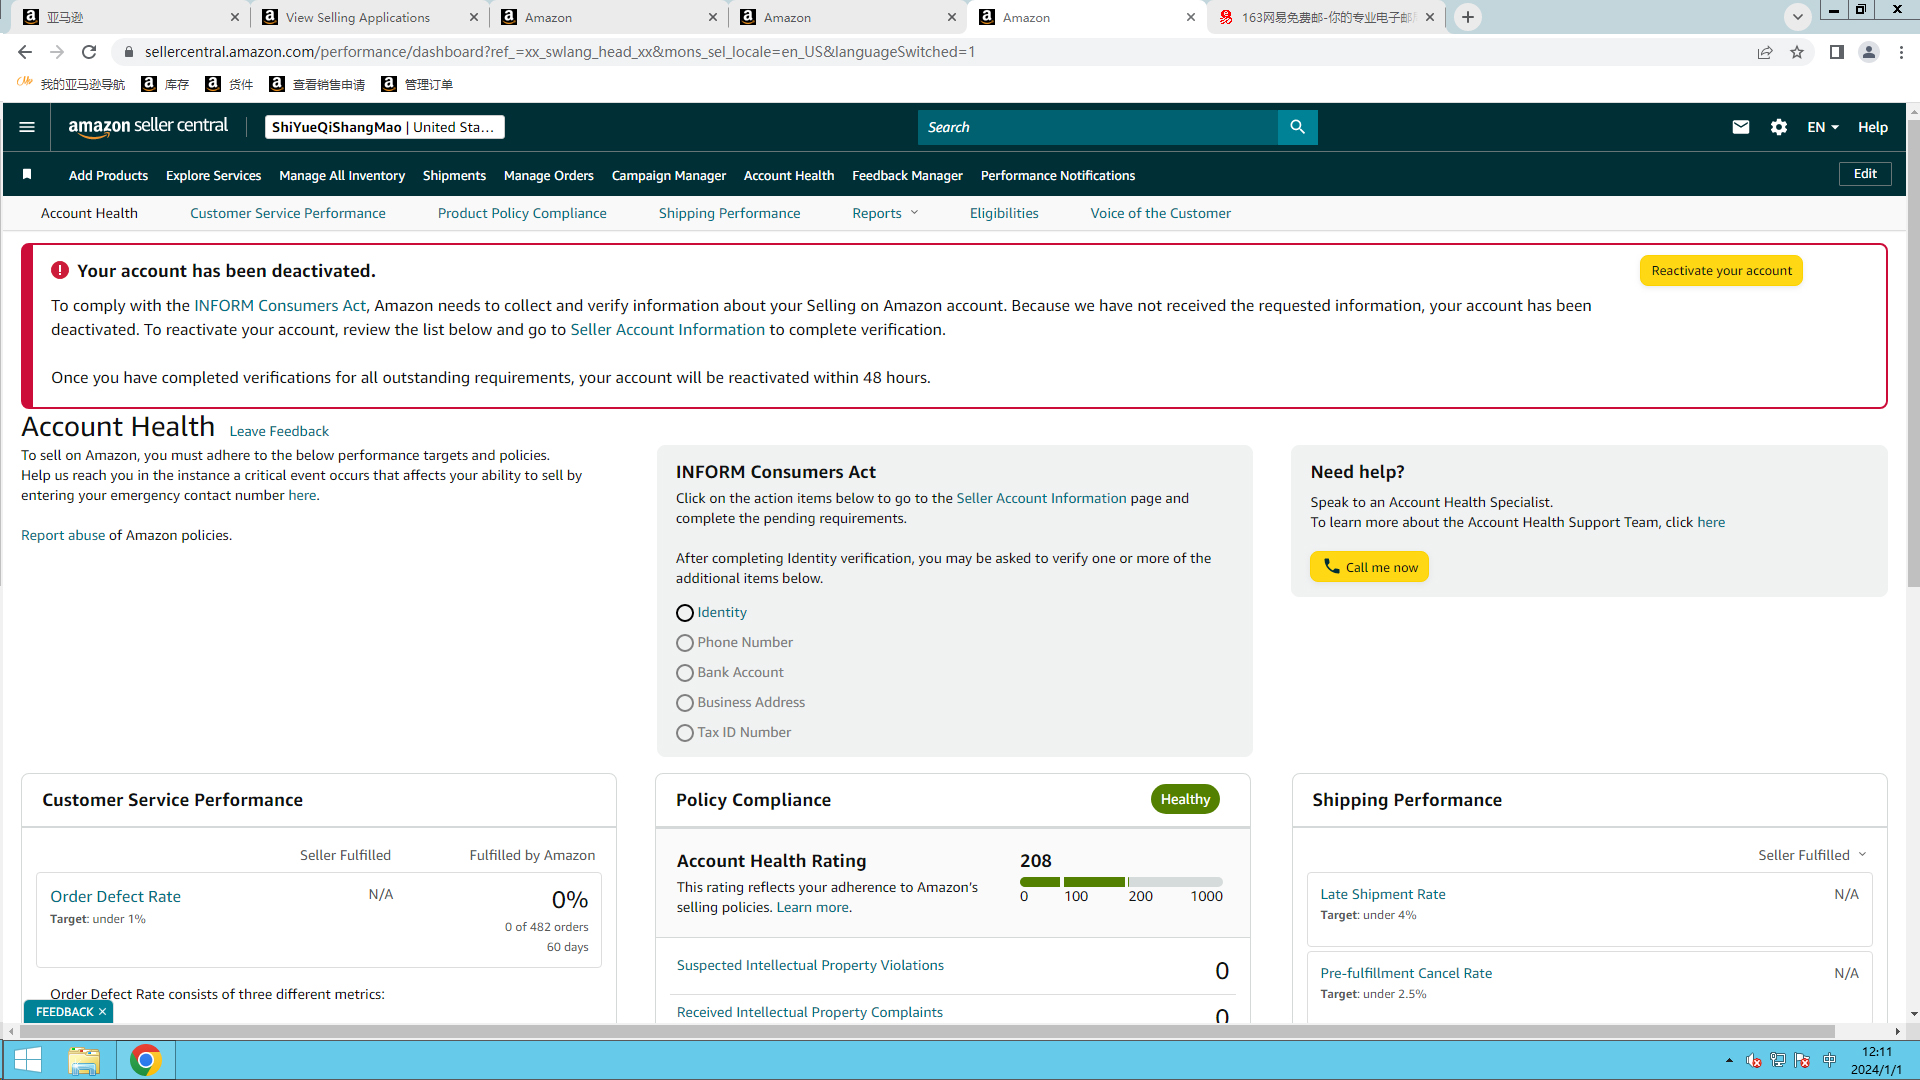The height and width of the screenshot is (1080, 1920).
Task: Click the Healthy status badge
Action: coord(1185,799)
